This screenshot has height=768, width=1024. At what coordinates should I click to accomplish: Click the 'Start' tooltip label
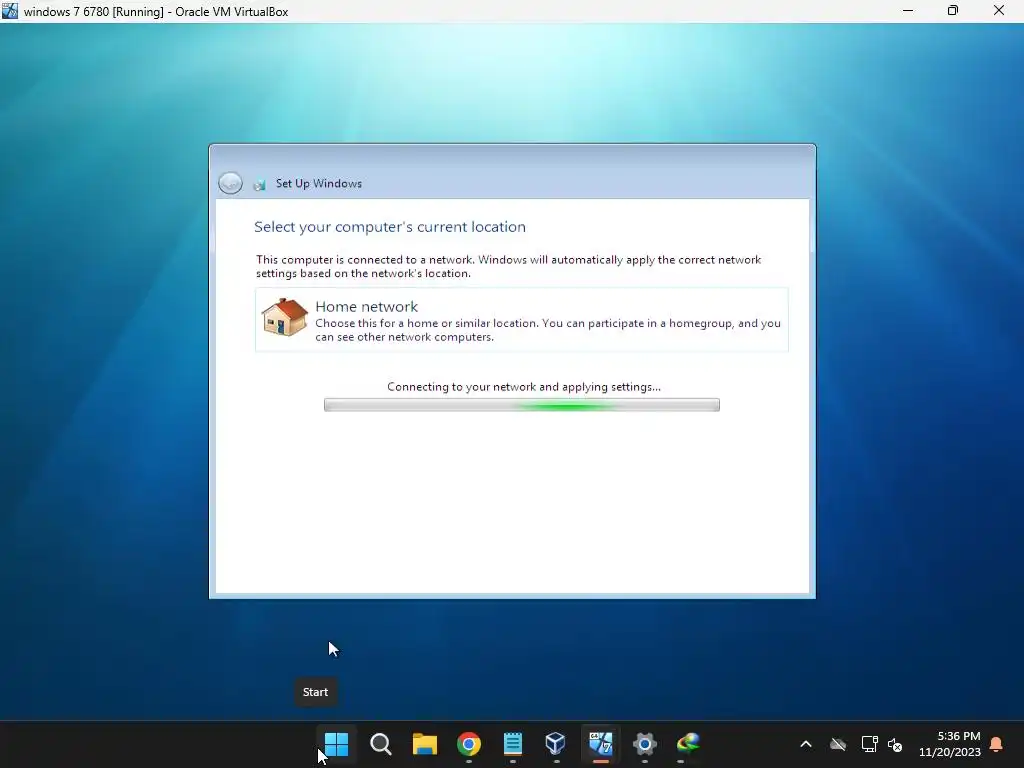315,692
